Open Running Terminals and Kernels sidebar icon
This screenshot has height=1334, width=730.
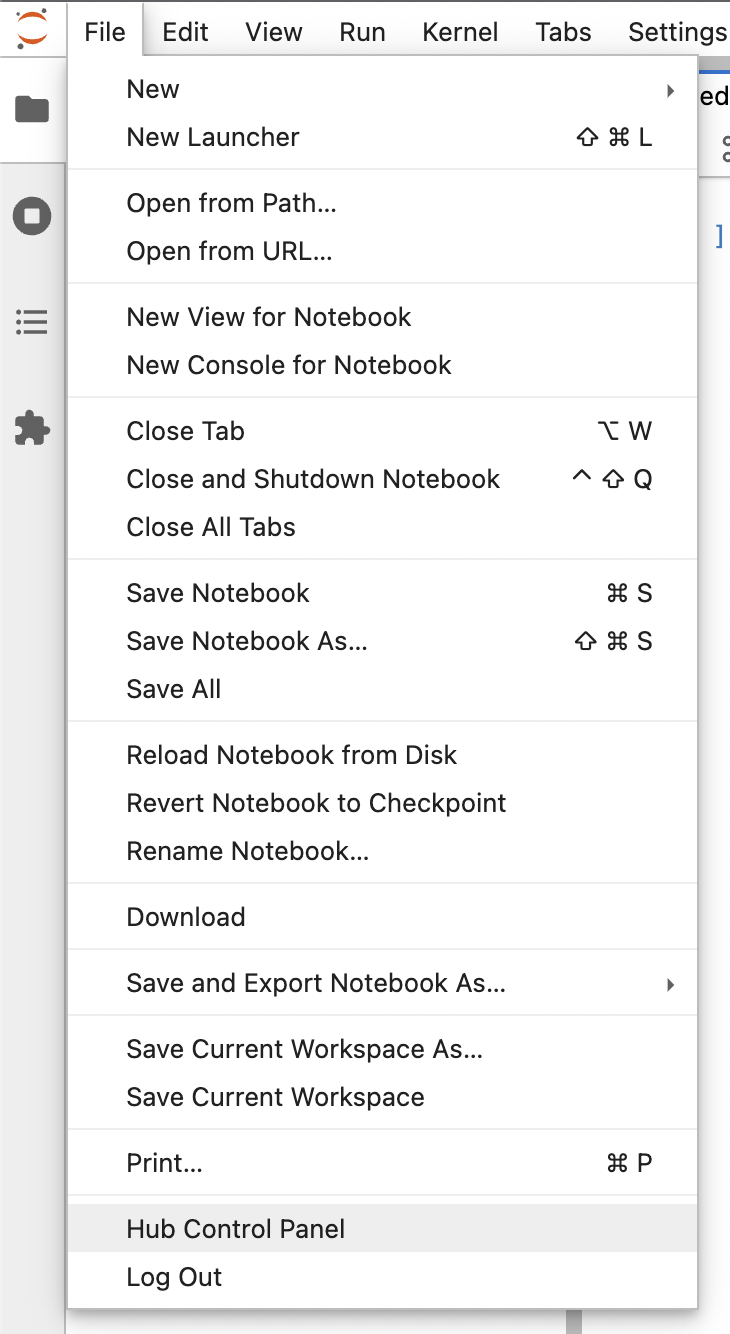pos(32,216)
